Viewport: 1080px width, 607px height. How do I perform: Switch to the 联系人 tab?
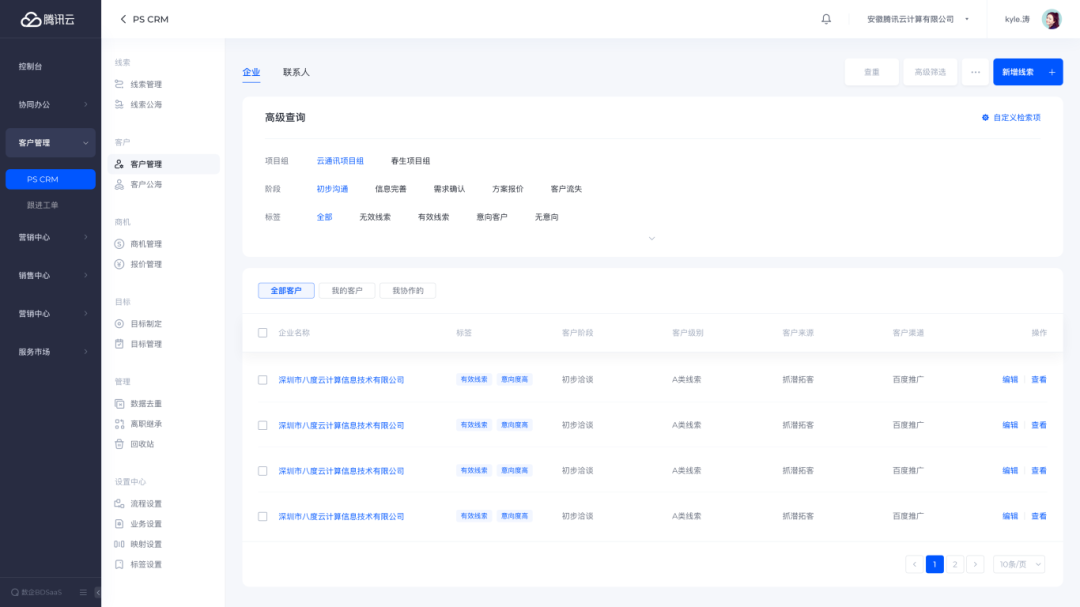[296, 72]
